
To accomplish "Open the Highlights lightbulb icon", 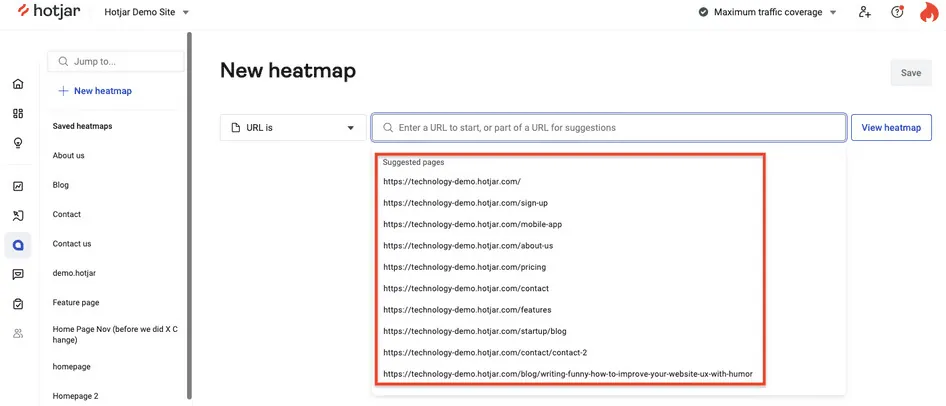I will [x=18, y=143].
